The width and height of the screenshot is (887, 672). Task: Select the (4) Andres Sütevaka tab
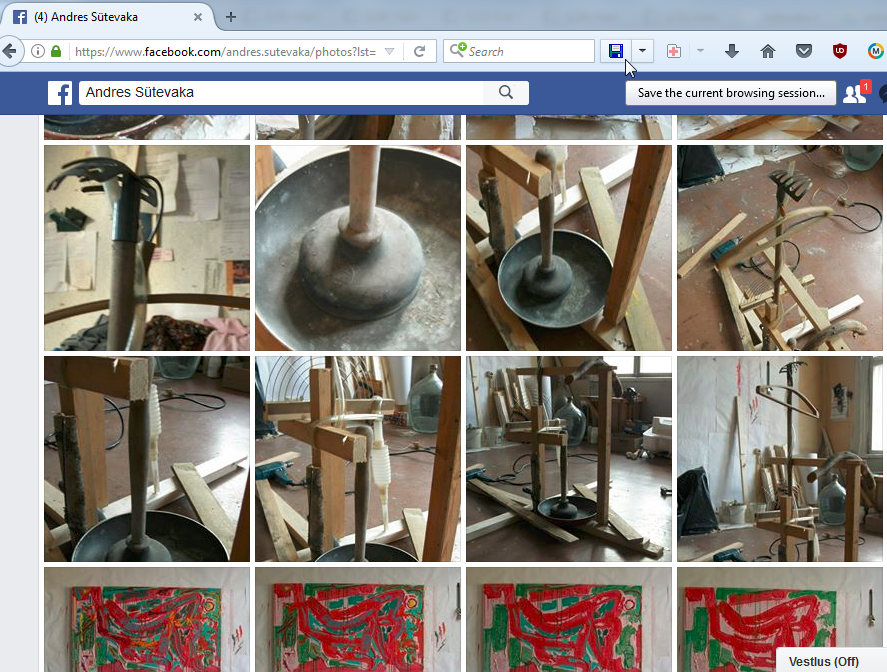click(x=107, y=17)
